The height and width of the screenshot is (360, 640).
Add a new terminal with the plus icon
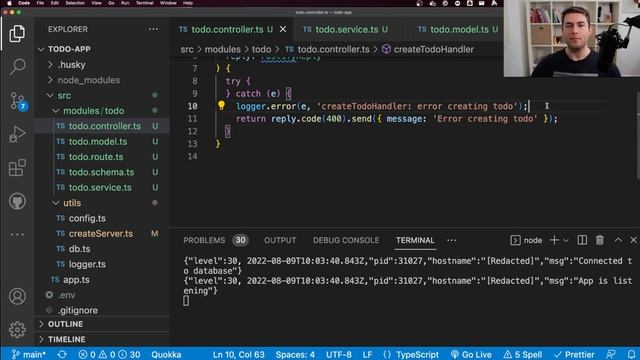554,240
